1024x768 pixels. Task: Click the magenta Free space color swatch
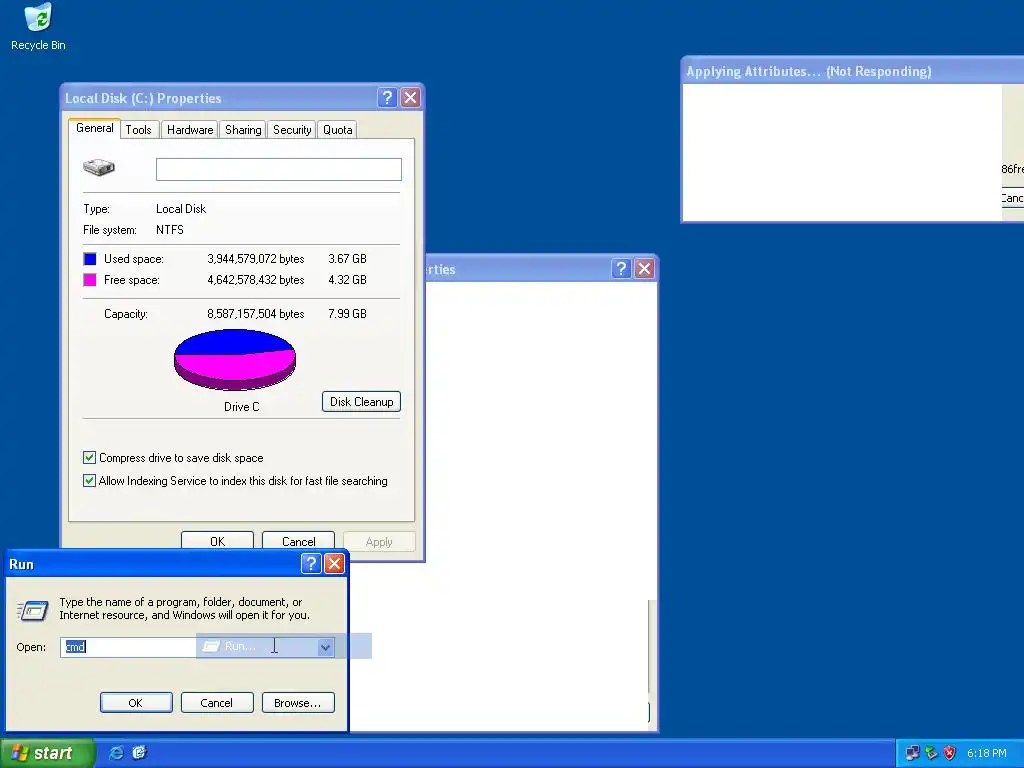(x=90, y=280)
